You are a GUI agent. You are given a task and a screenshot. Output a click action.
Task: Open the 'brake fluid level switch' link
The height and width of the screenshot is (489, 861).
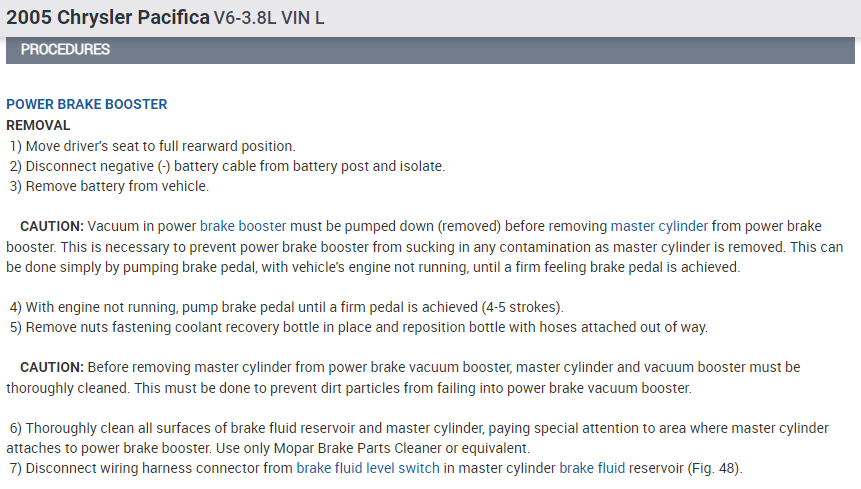367,468
